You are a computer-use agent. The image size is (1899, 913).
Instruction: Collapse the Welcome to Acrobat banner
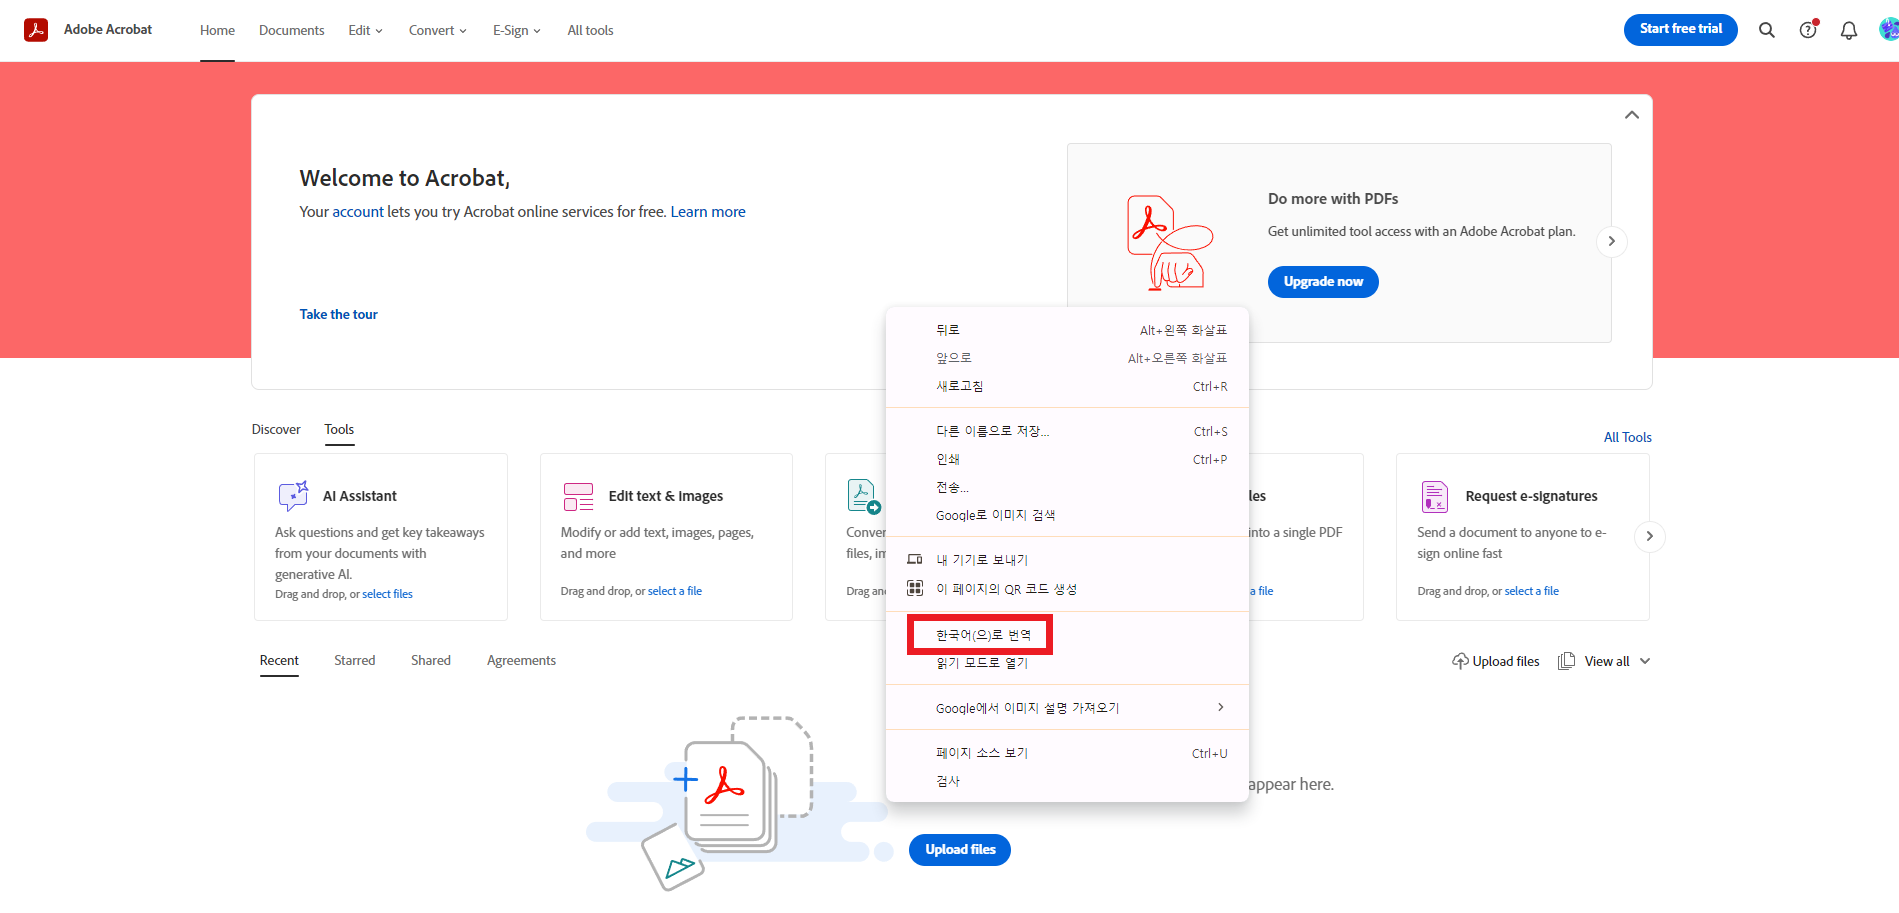coord(1631,114)
